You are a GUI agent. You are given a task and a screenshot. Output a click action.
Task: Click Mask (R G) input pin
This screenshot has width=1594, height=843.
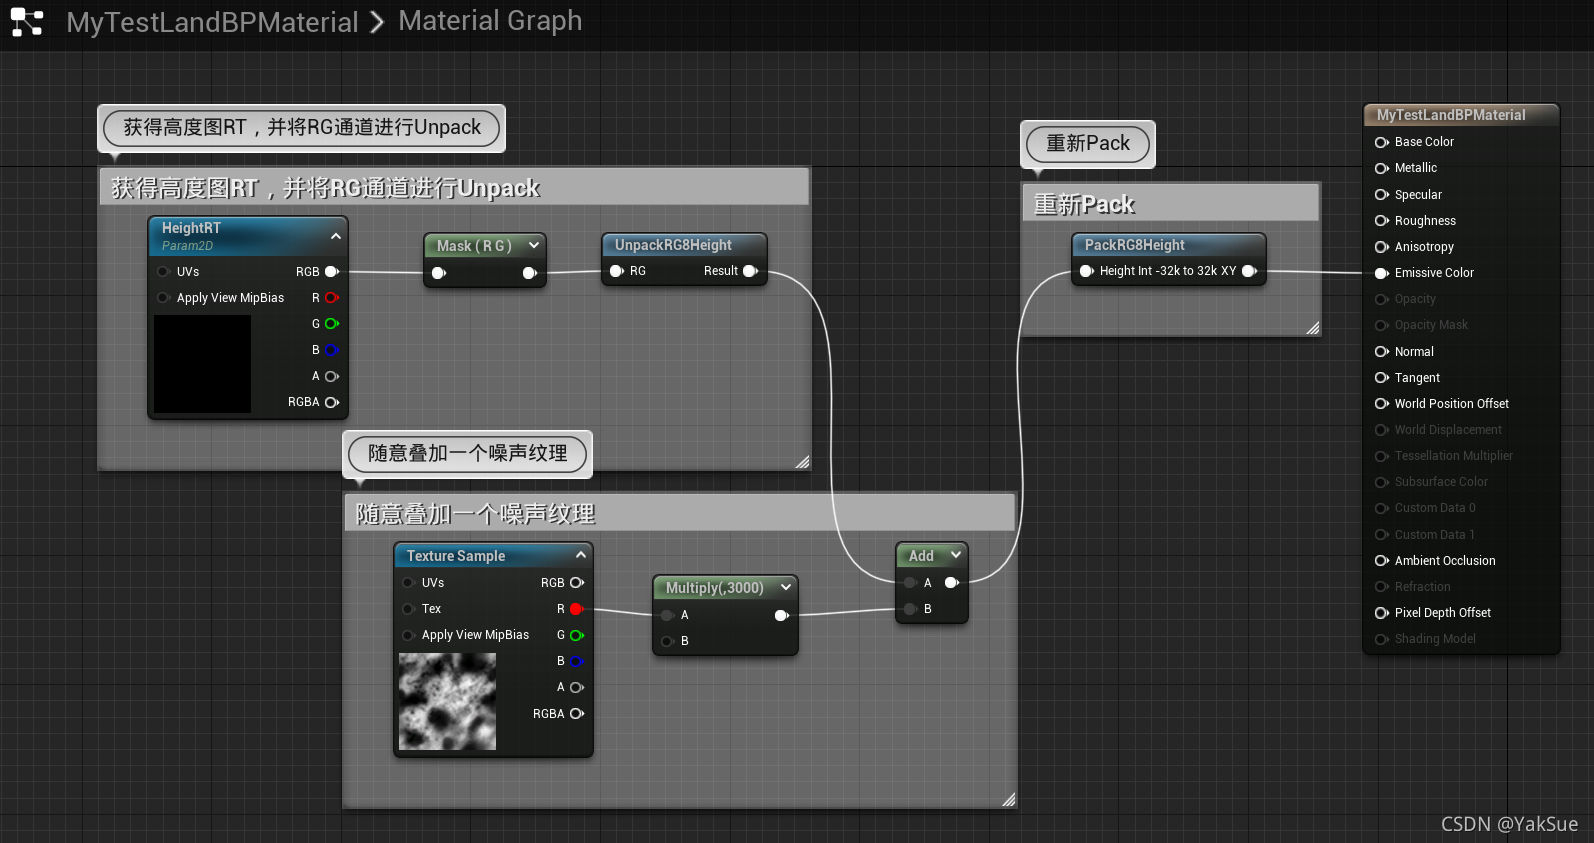pyautogui.click(x=439, y=273)
